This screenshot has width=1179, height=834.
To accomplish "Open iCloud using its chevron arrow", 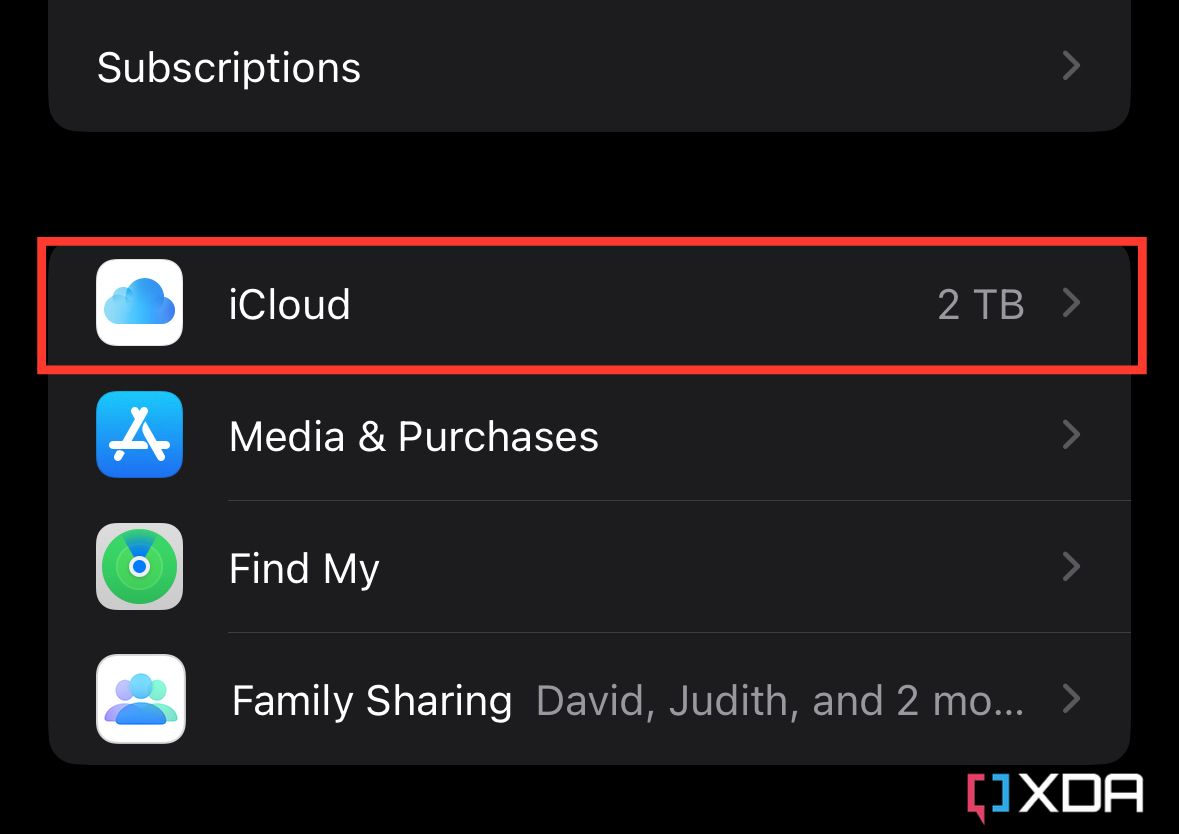I will coord(1071,303).
